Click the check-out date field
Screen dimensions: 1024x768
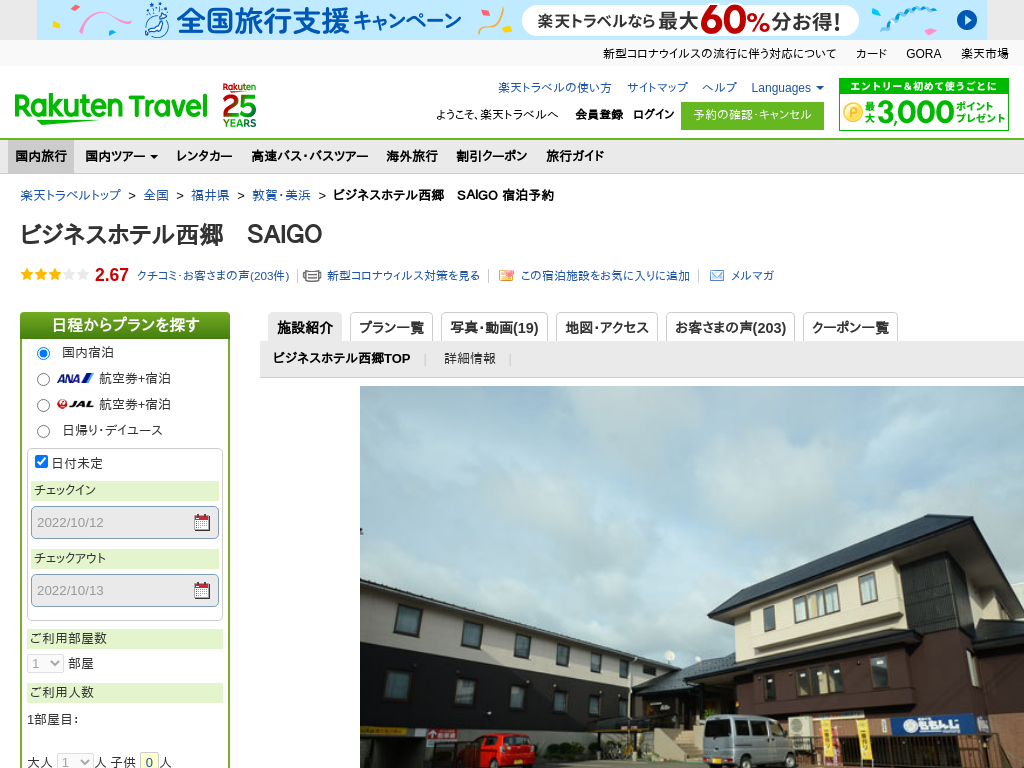coord(125,590)
